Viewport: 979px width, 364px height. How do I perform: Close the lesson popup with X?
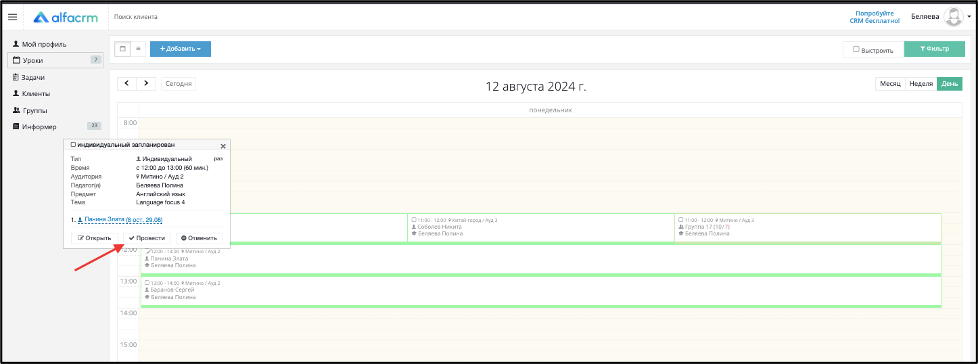[223, 145]
